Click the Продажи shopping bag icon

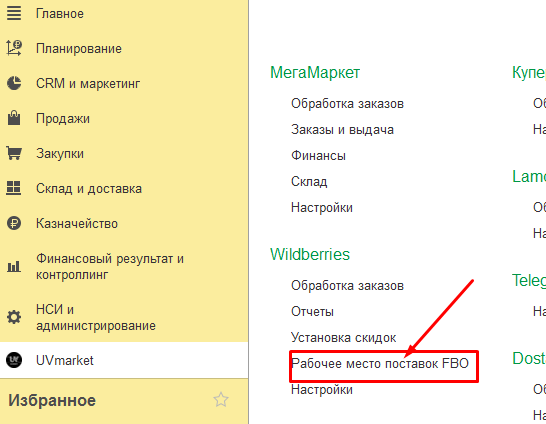14,118
